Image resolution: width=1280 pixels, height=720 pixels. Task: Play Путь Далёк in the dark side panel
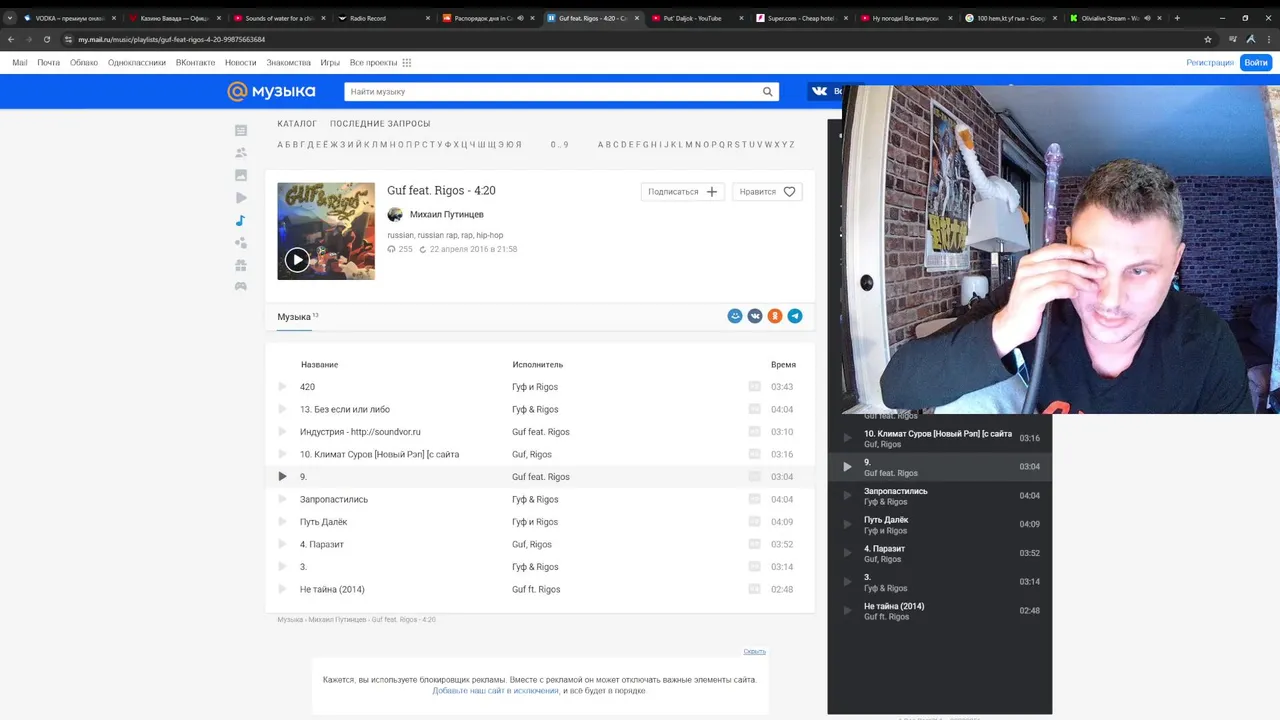coord(847,524)
